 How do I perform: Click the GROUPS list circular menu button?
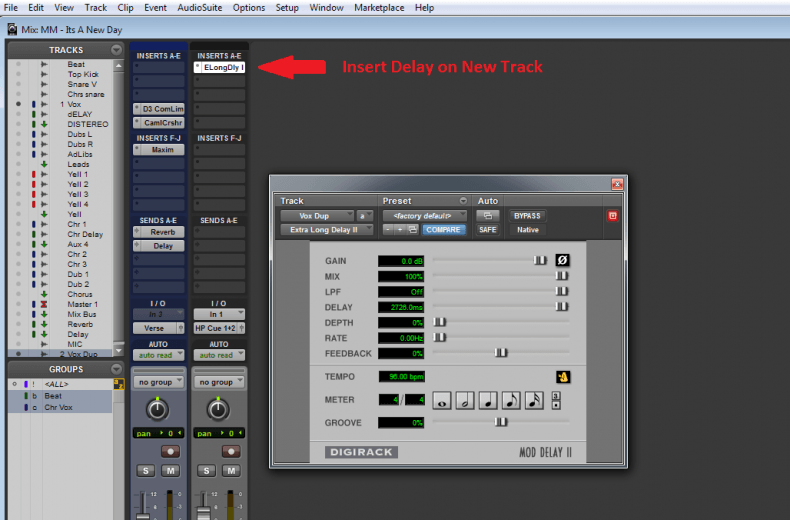(116, 369)
